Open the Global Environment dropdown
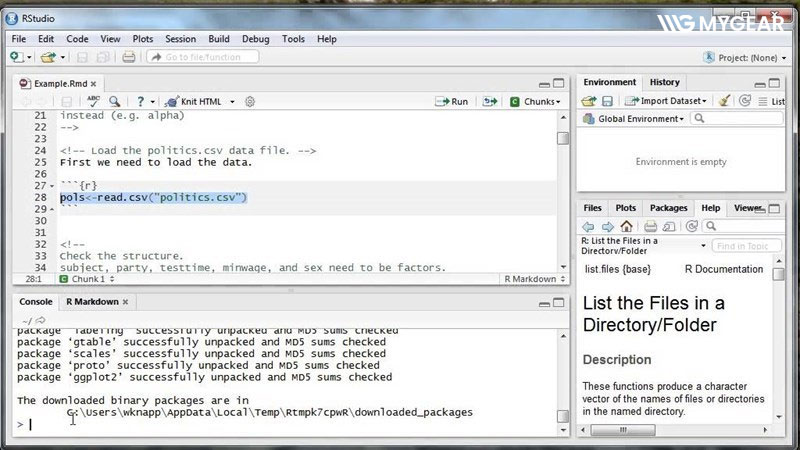800x450 pixels. (x=633, y=119)
